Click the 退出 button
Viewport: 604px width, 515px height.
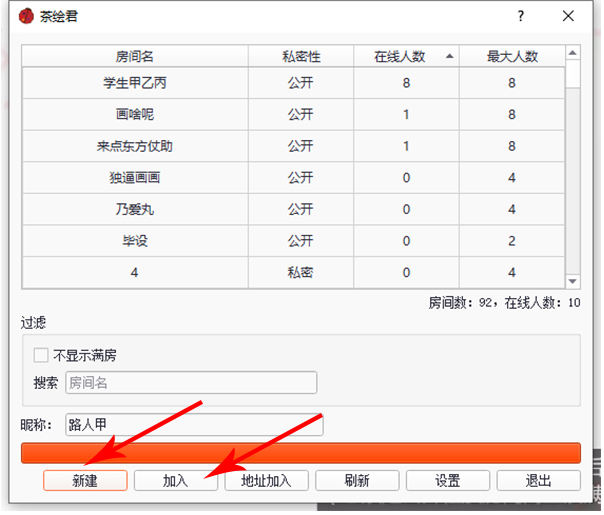pyautogui.click(x=539, y=480)
